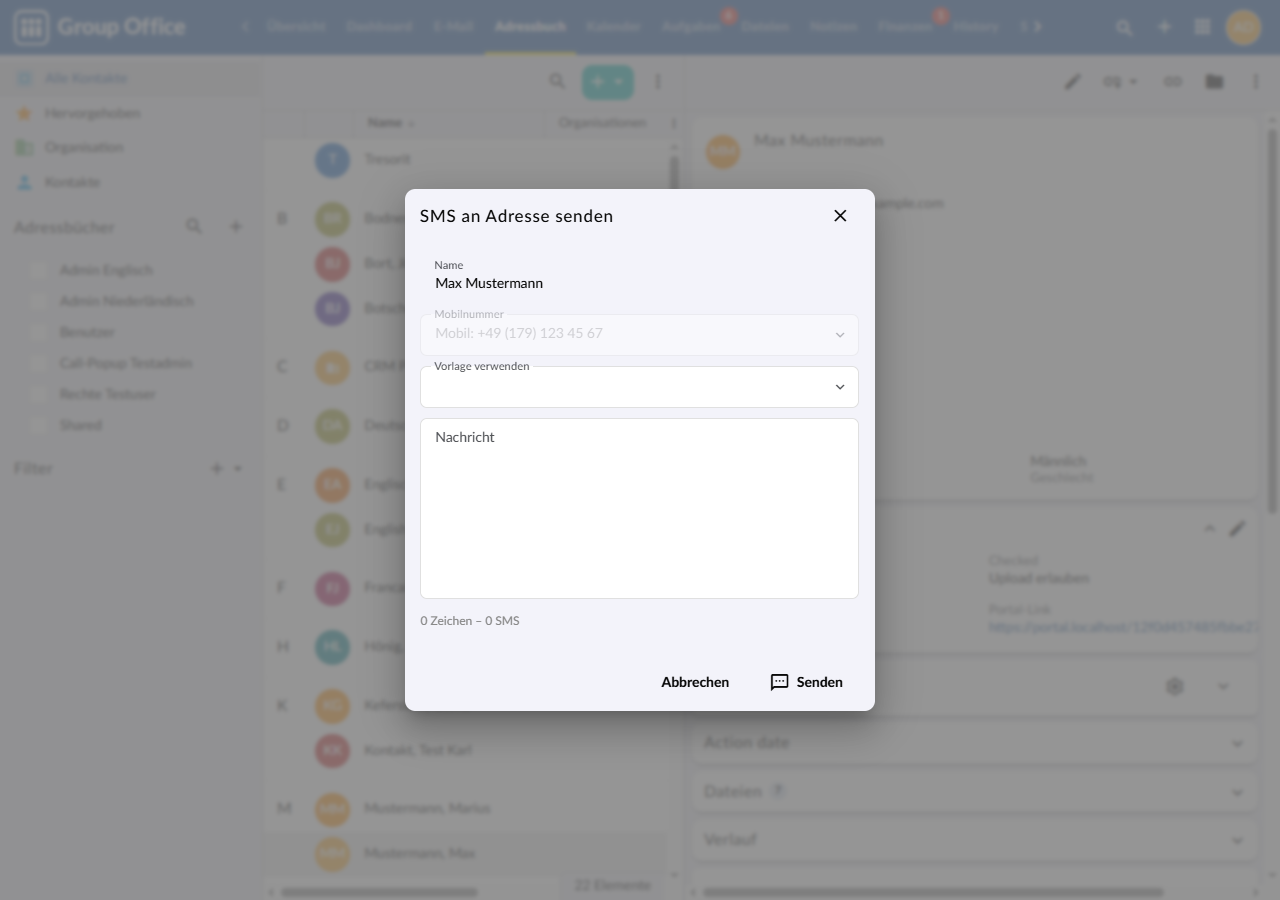
Task: Open the Aufgaben tab
Action: [691, 27]
